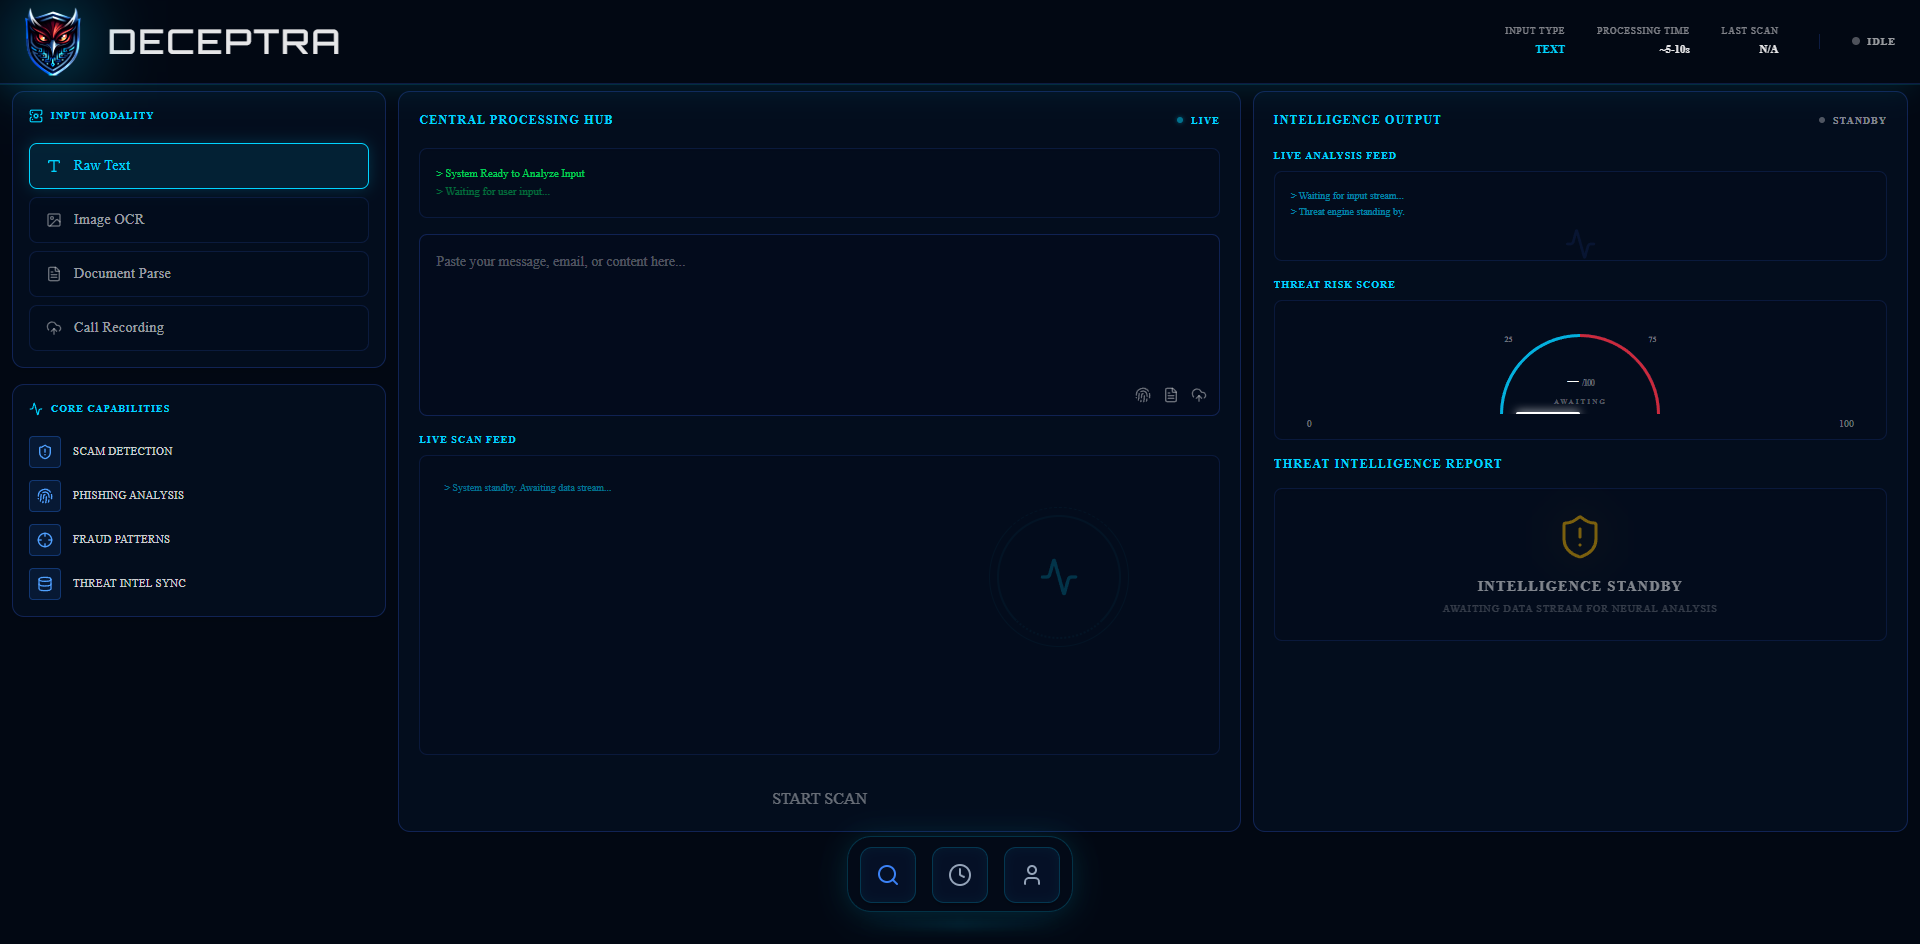Open the user profile tab in bottom dock

(1032, 875)
